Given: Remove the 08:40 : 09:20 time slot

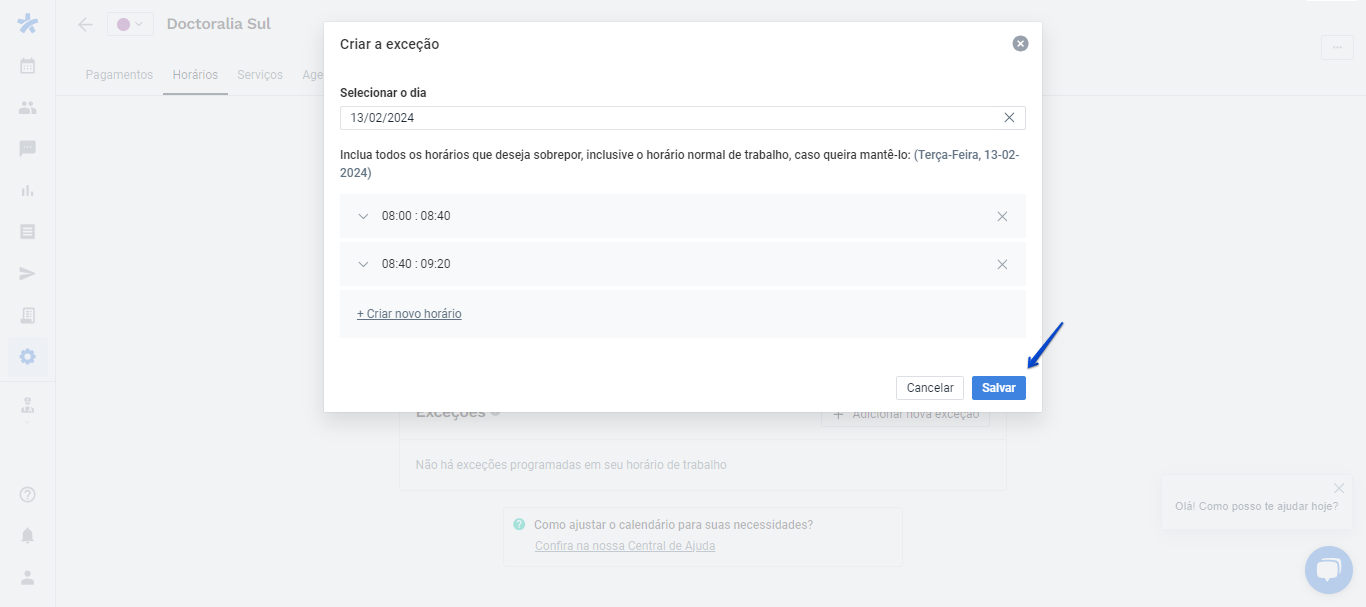Looking at the screenshot, I should [x=1002, y=264].
